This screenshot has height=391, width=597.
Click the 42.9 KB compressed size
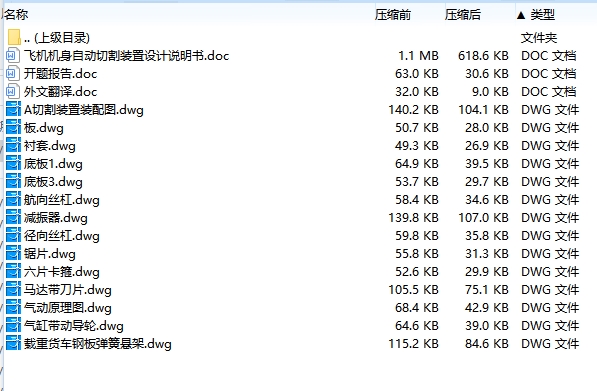487,308
